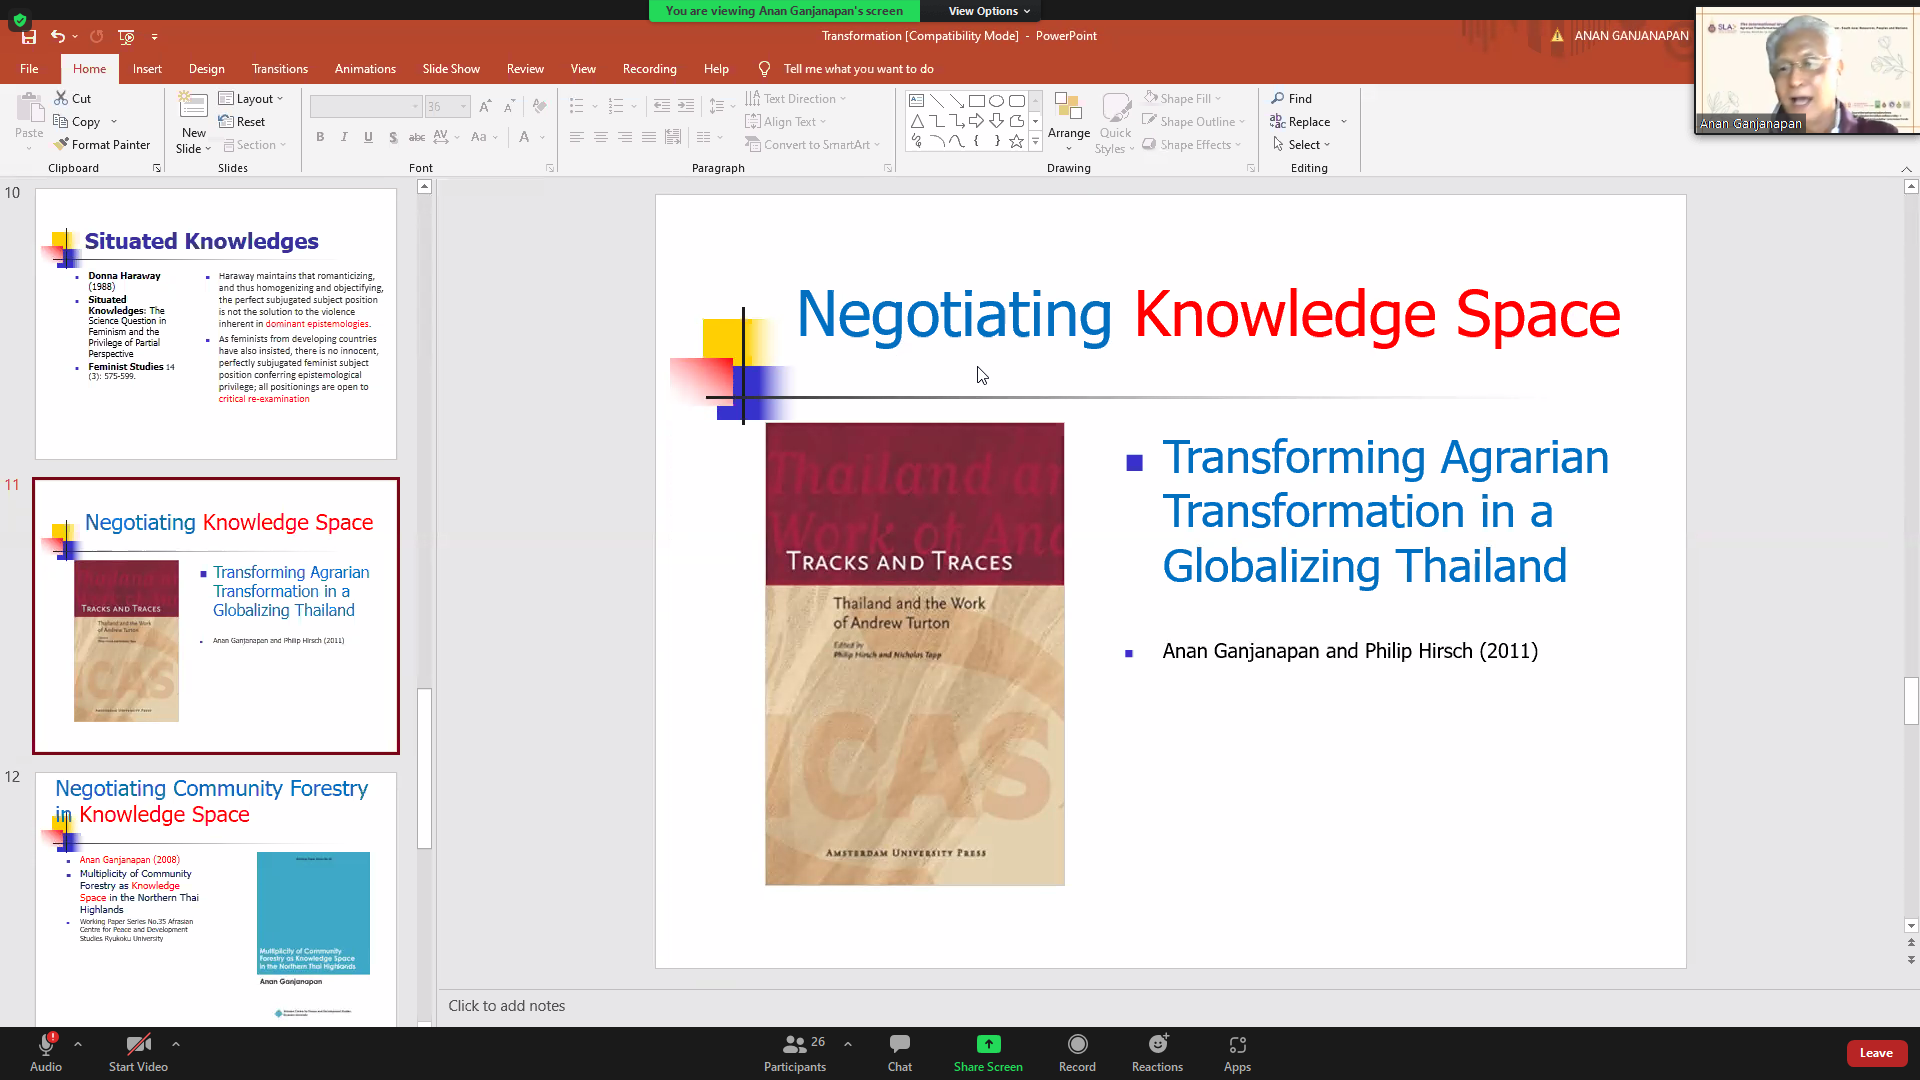1920x1080 pixels.
Task: Expand the View Options dropdown
Action: [988, 11]
